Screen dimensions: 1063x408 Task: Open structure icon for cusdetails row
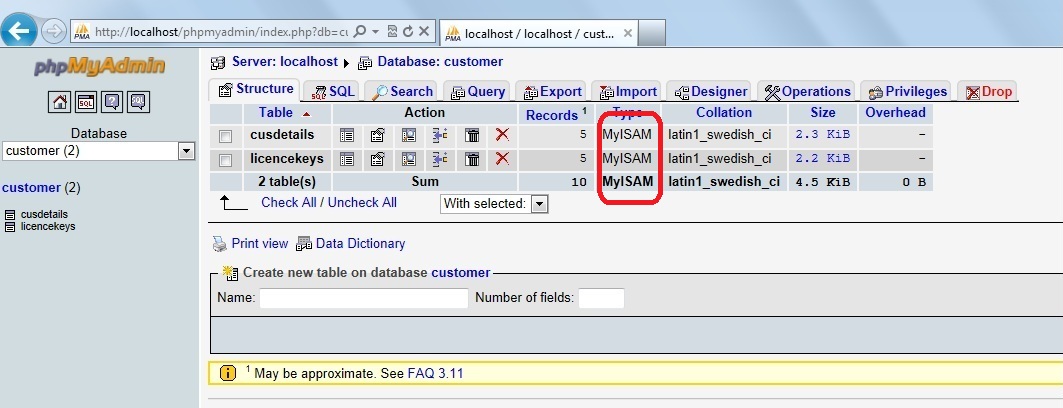click(378, 136)
